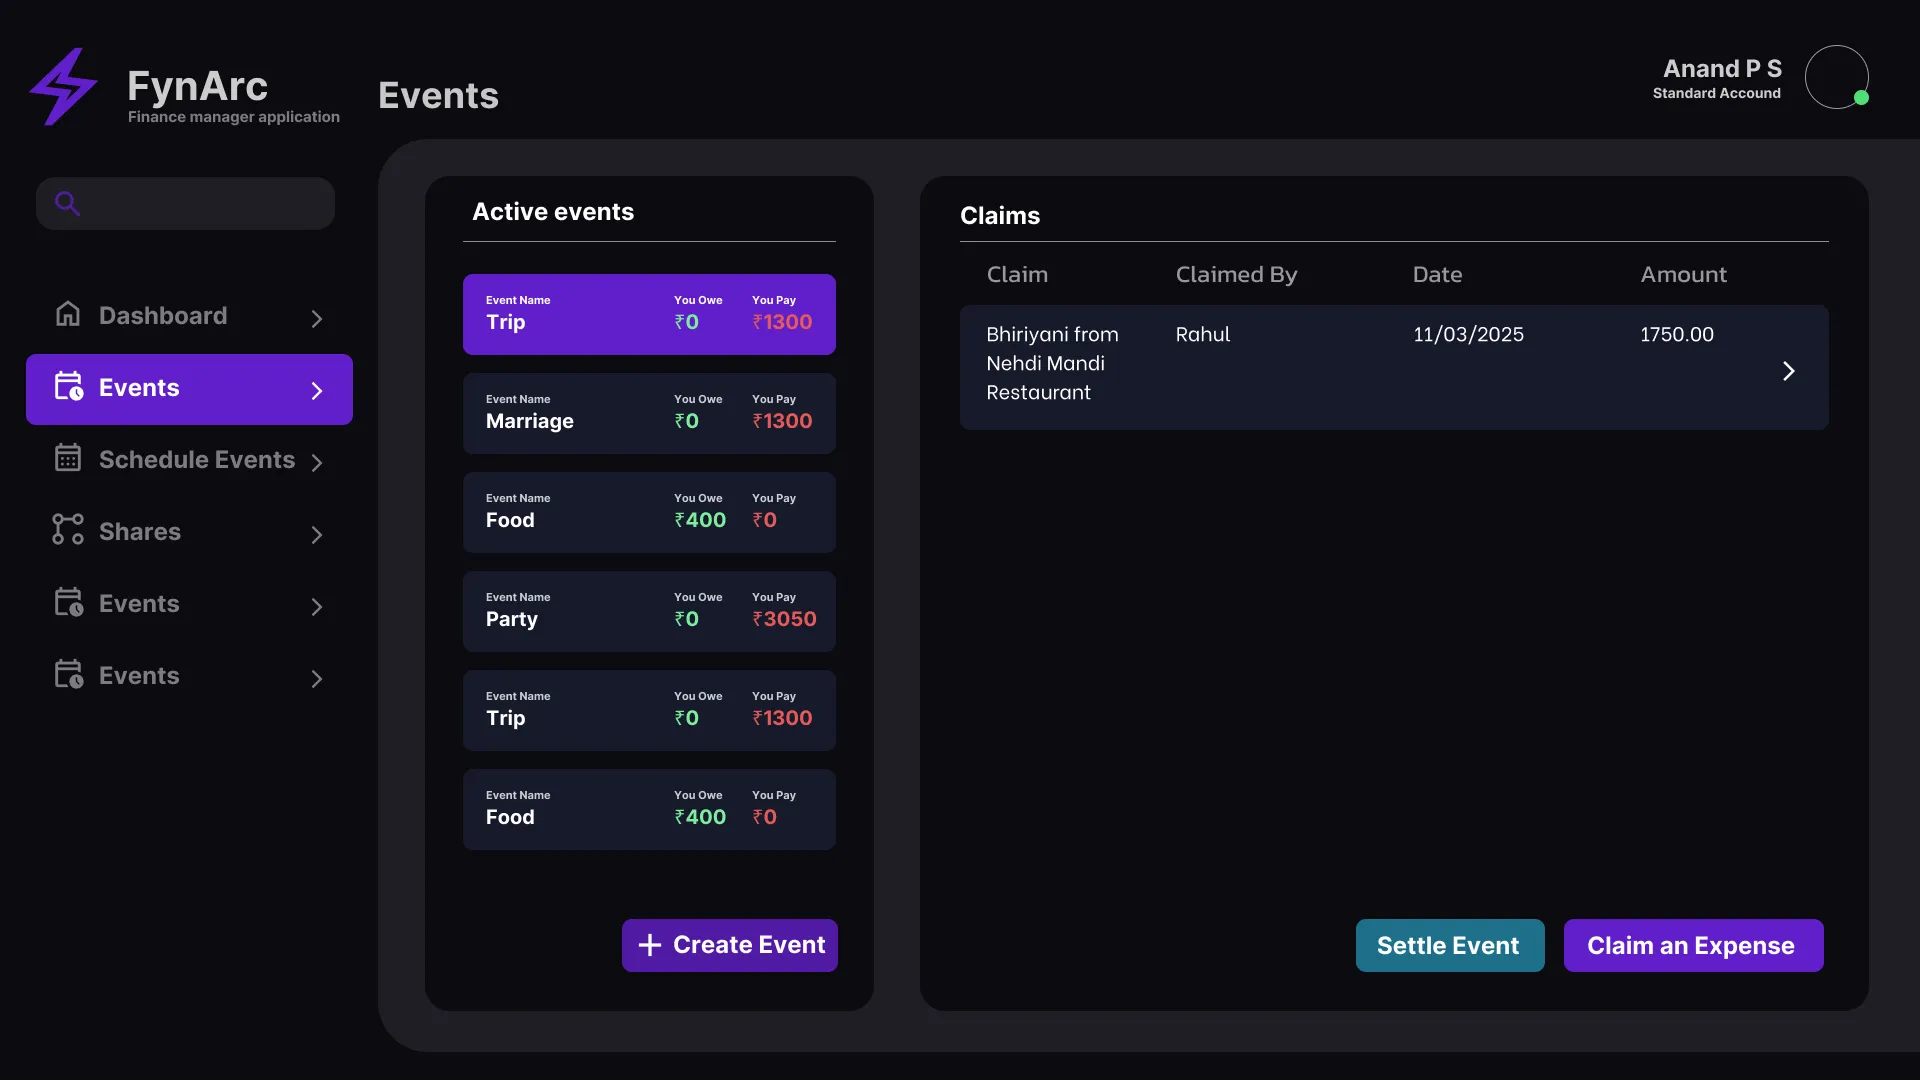
Task: Expand the Shares section chevron
Action: coord(317,534)
